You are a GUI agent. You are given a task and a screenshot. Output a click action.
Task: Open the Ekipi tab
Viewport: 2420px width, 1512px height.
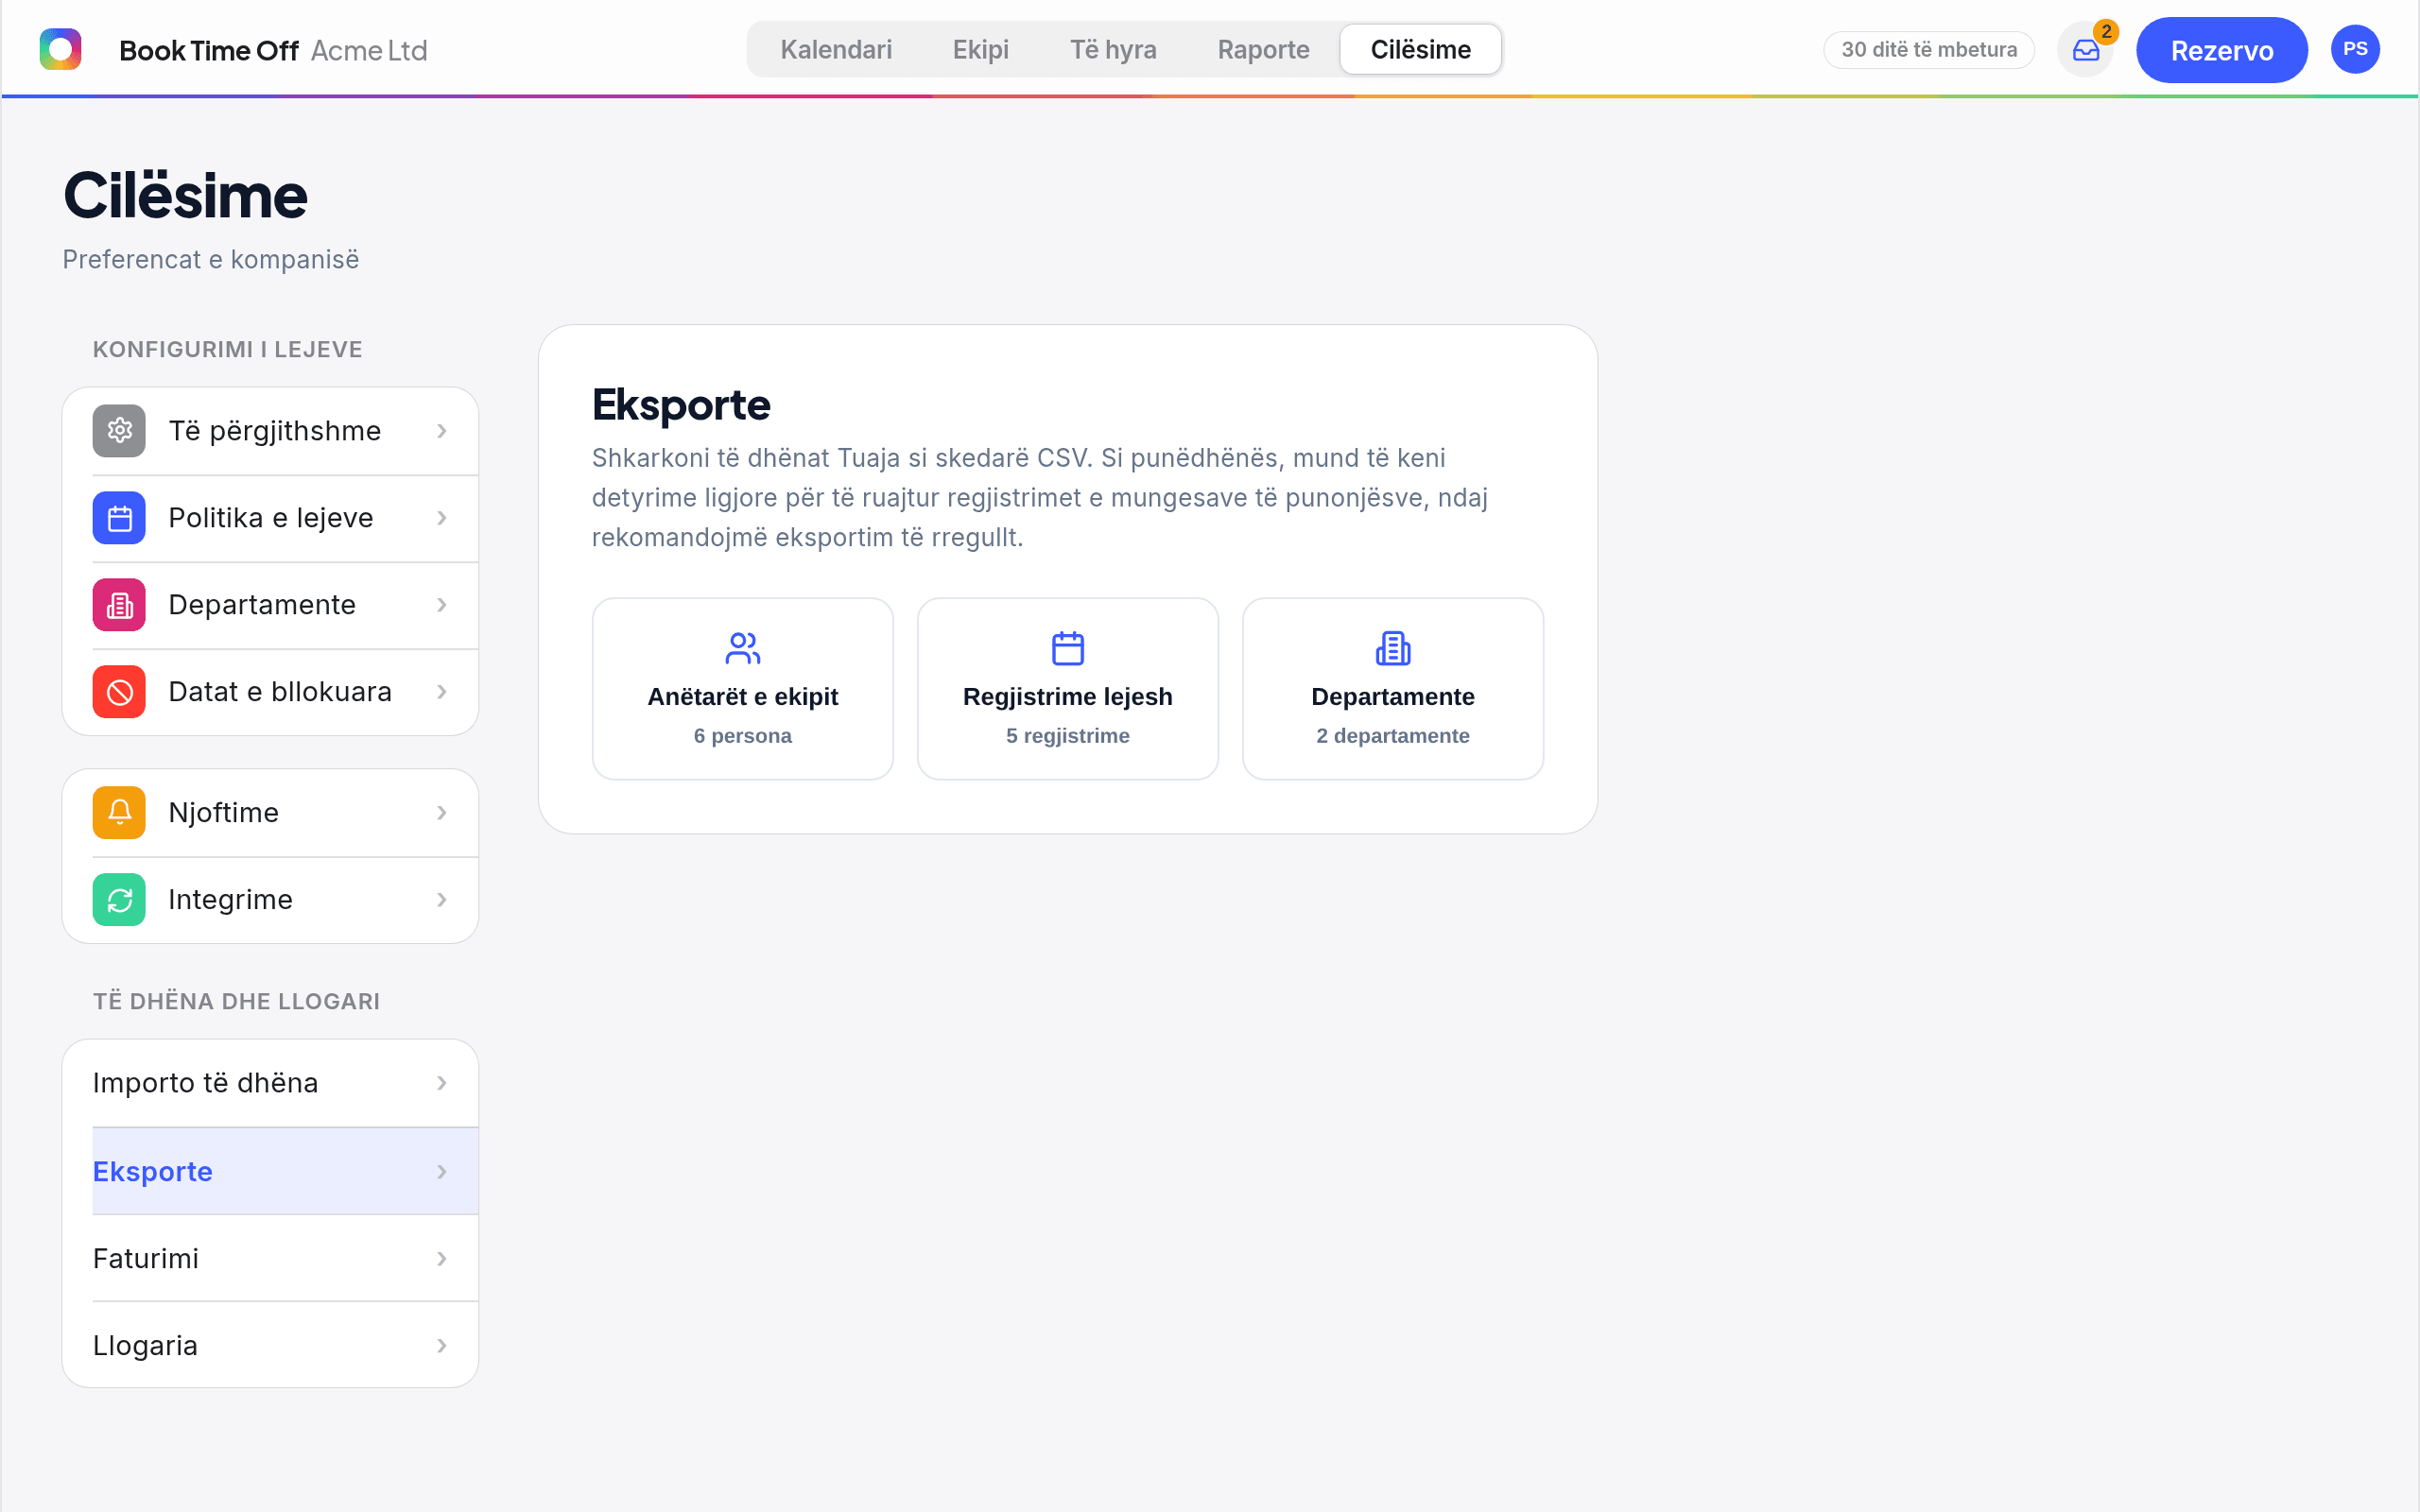pos(980,50)
